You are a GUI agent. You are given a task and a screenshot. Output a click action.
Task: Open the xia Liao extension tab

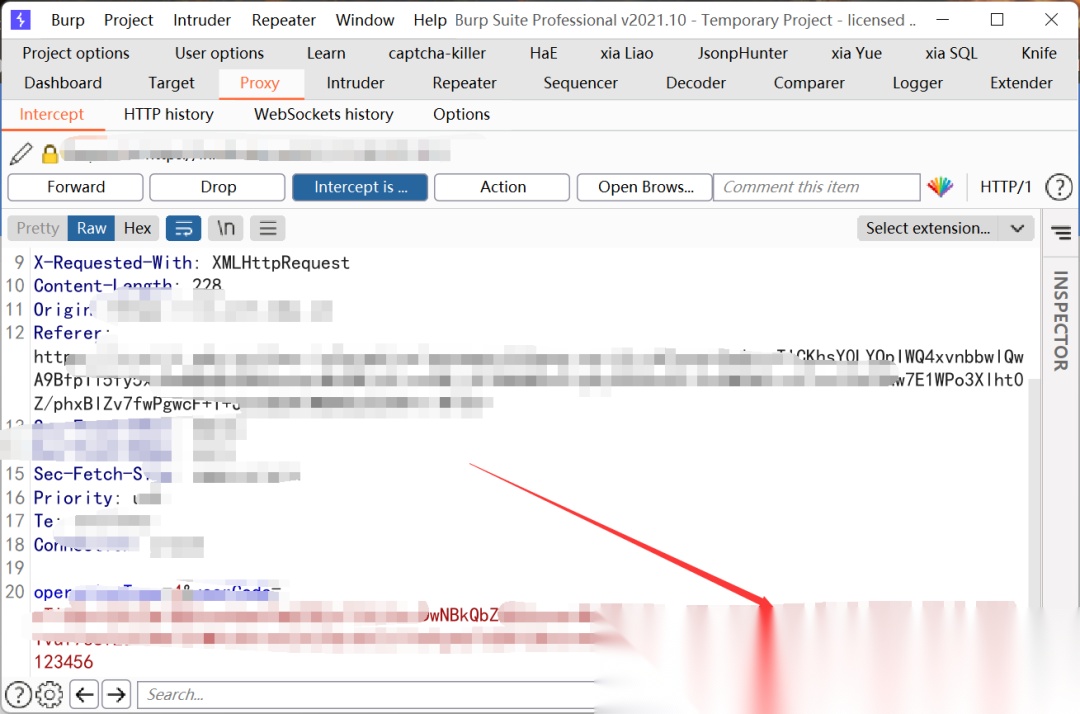[626, 53]
